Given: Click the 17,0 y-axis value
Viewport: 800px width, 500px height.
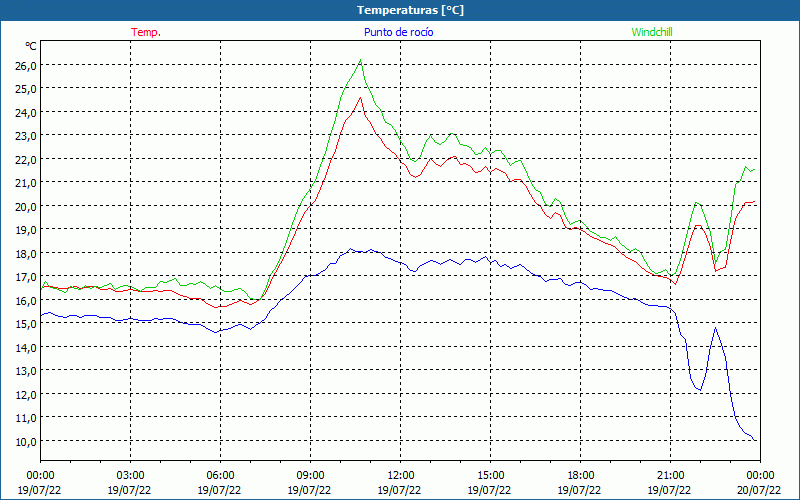Looking at the screenshot, I should [x=26, y=277].
